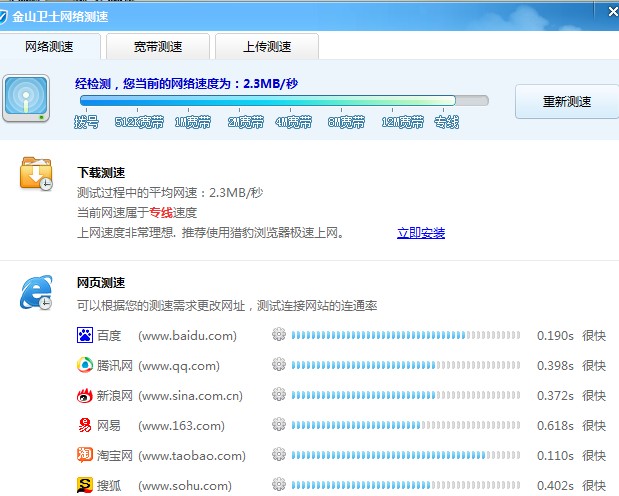Click the Sina eye logo icon
The image size is (619, 496).
pyautogui.click(x=85, y=395)
